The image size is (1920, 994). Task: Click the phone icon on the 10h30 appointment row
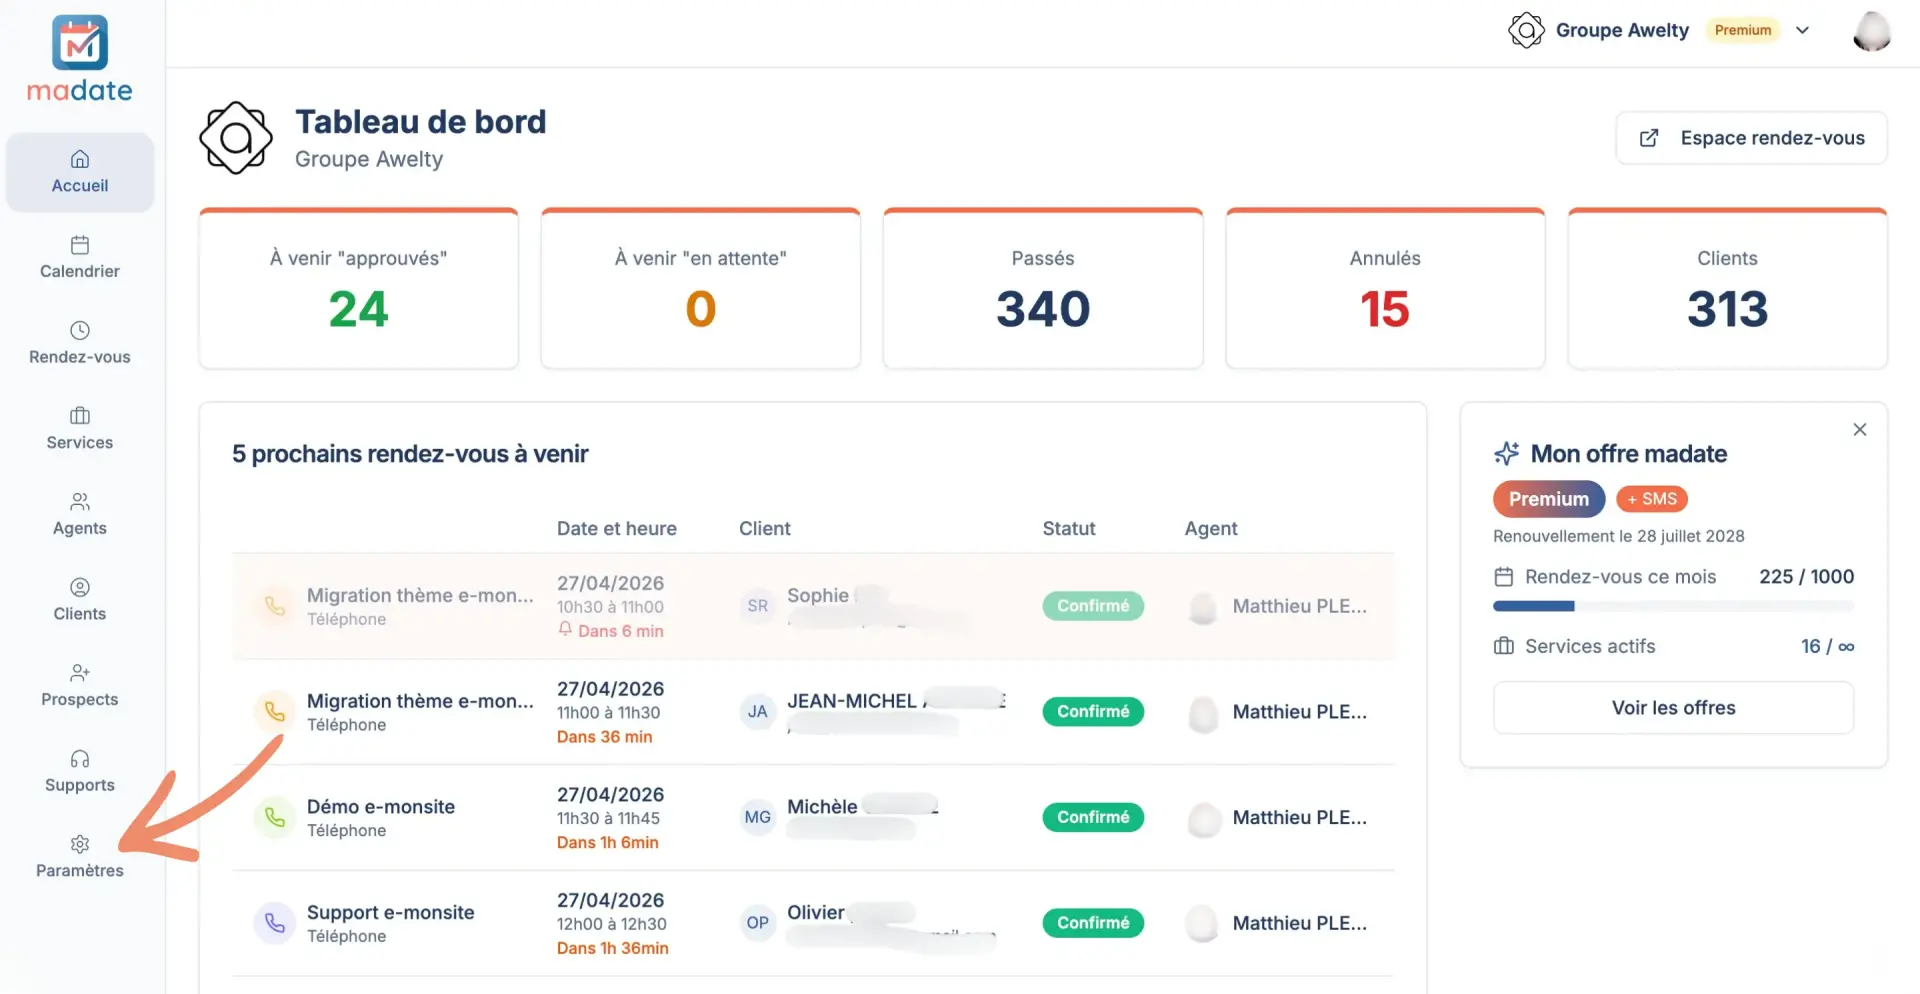[x=274, y=605]
